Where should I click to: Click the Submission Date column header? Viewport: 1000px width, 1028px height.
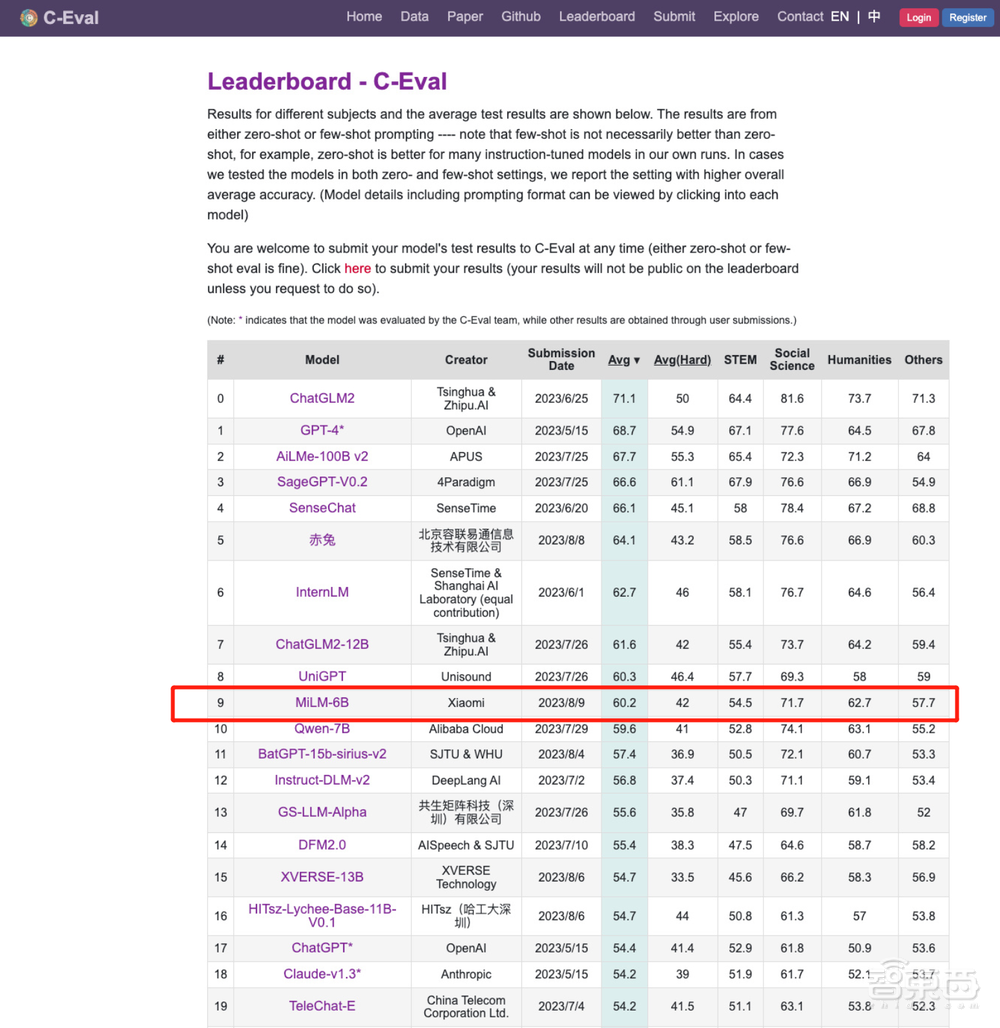561,360
